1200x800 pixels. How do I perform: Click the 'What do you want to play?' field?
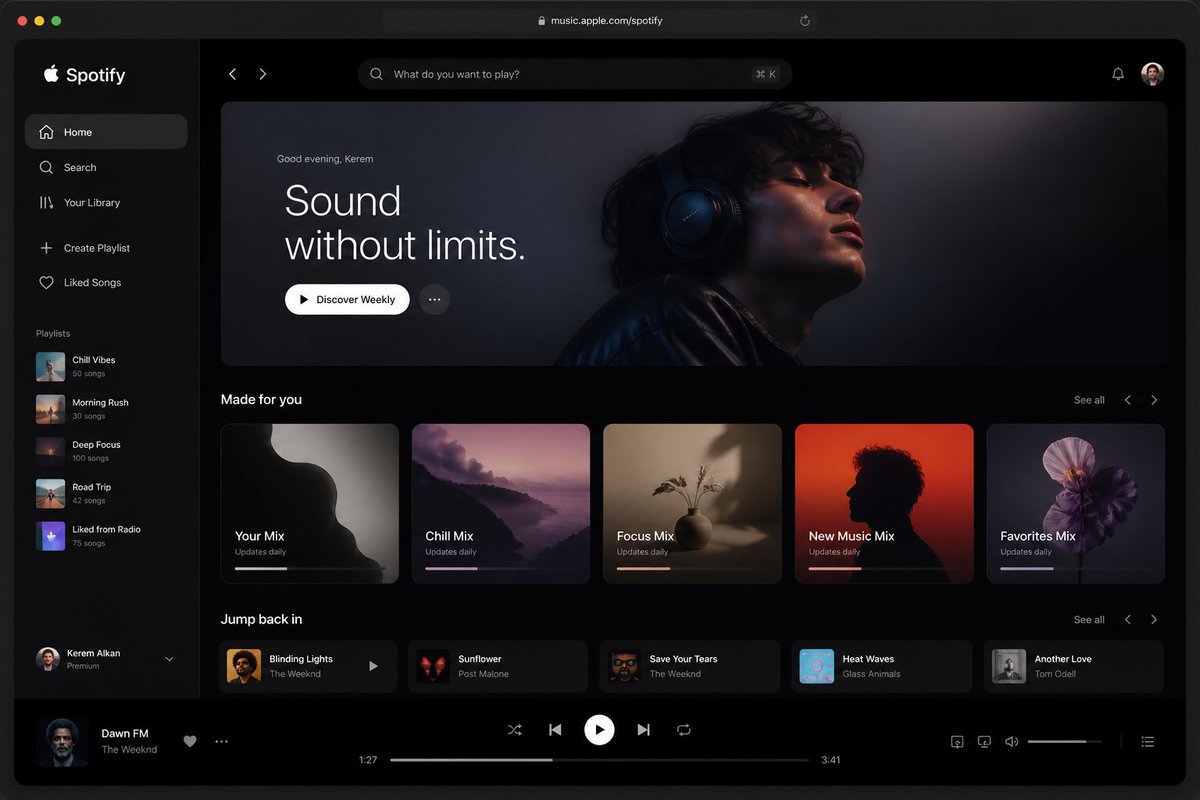point(575,74)
